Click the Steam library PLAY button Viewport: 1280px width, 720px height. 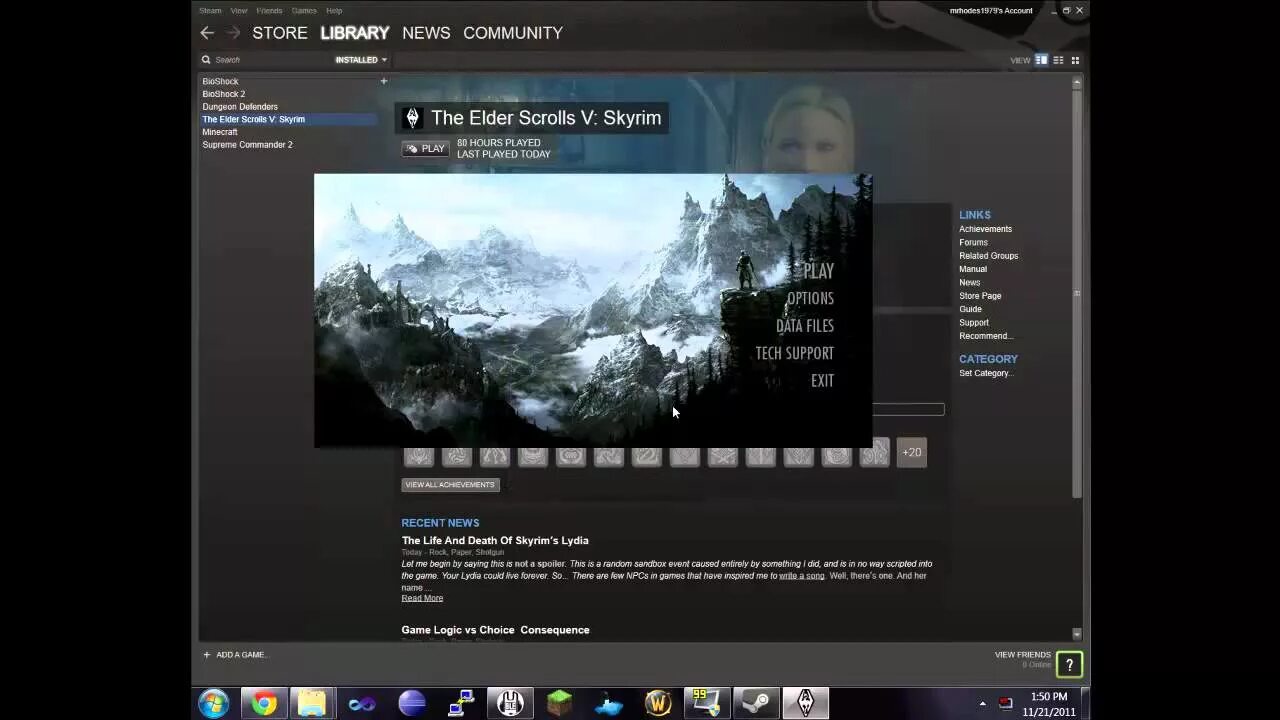point(426,149)
